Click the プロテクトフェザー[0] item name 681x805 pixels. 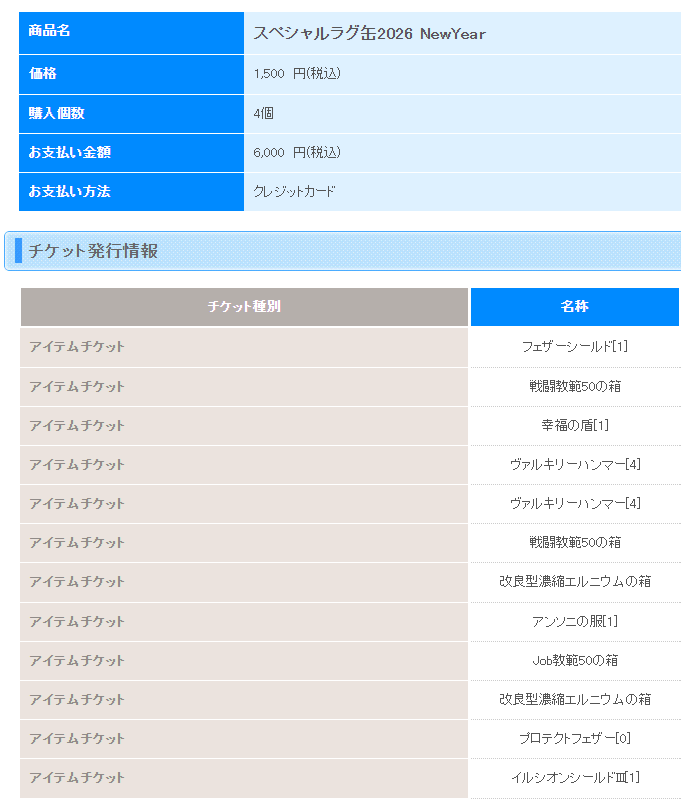[574, 738]
